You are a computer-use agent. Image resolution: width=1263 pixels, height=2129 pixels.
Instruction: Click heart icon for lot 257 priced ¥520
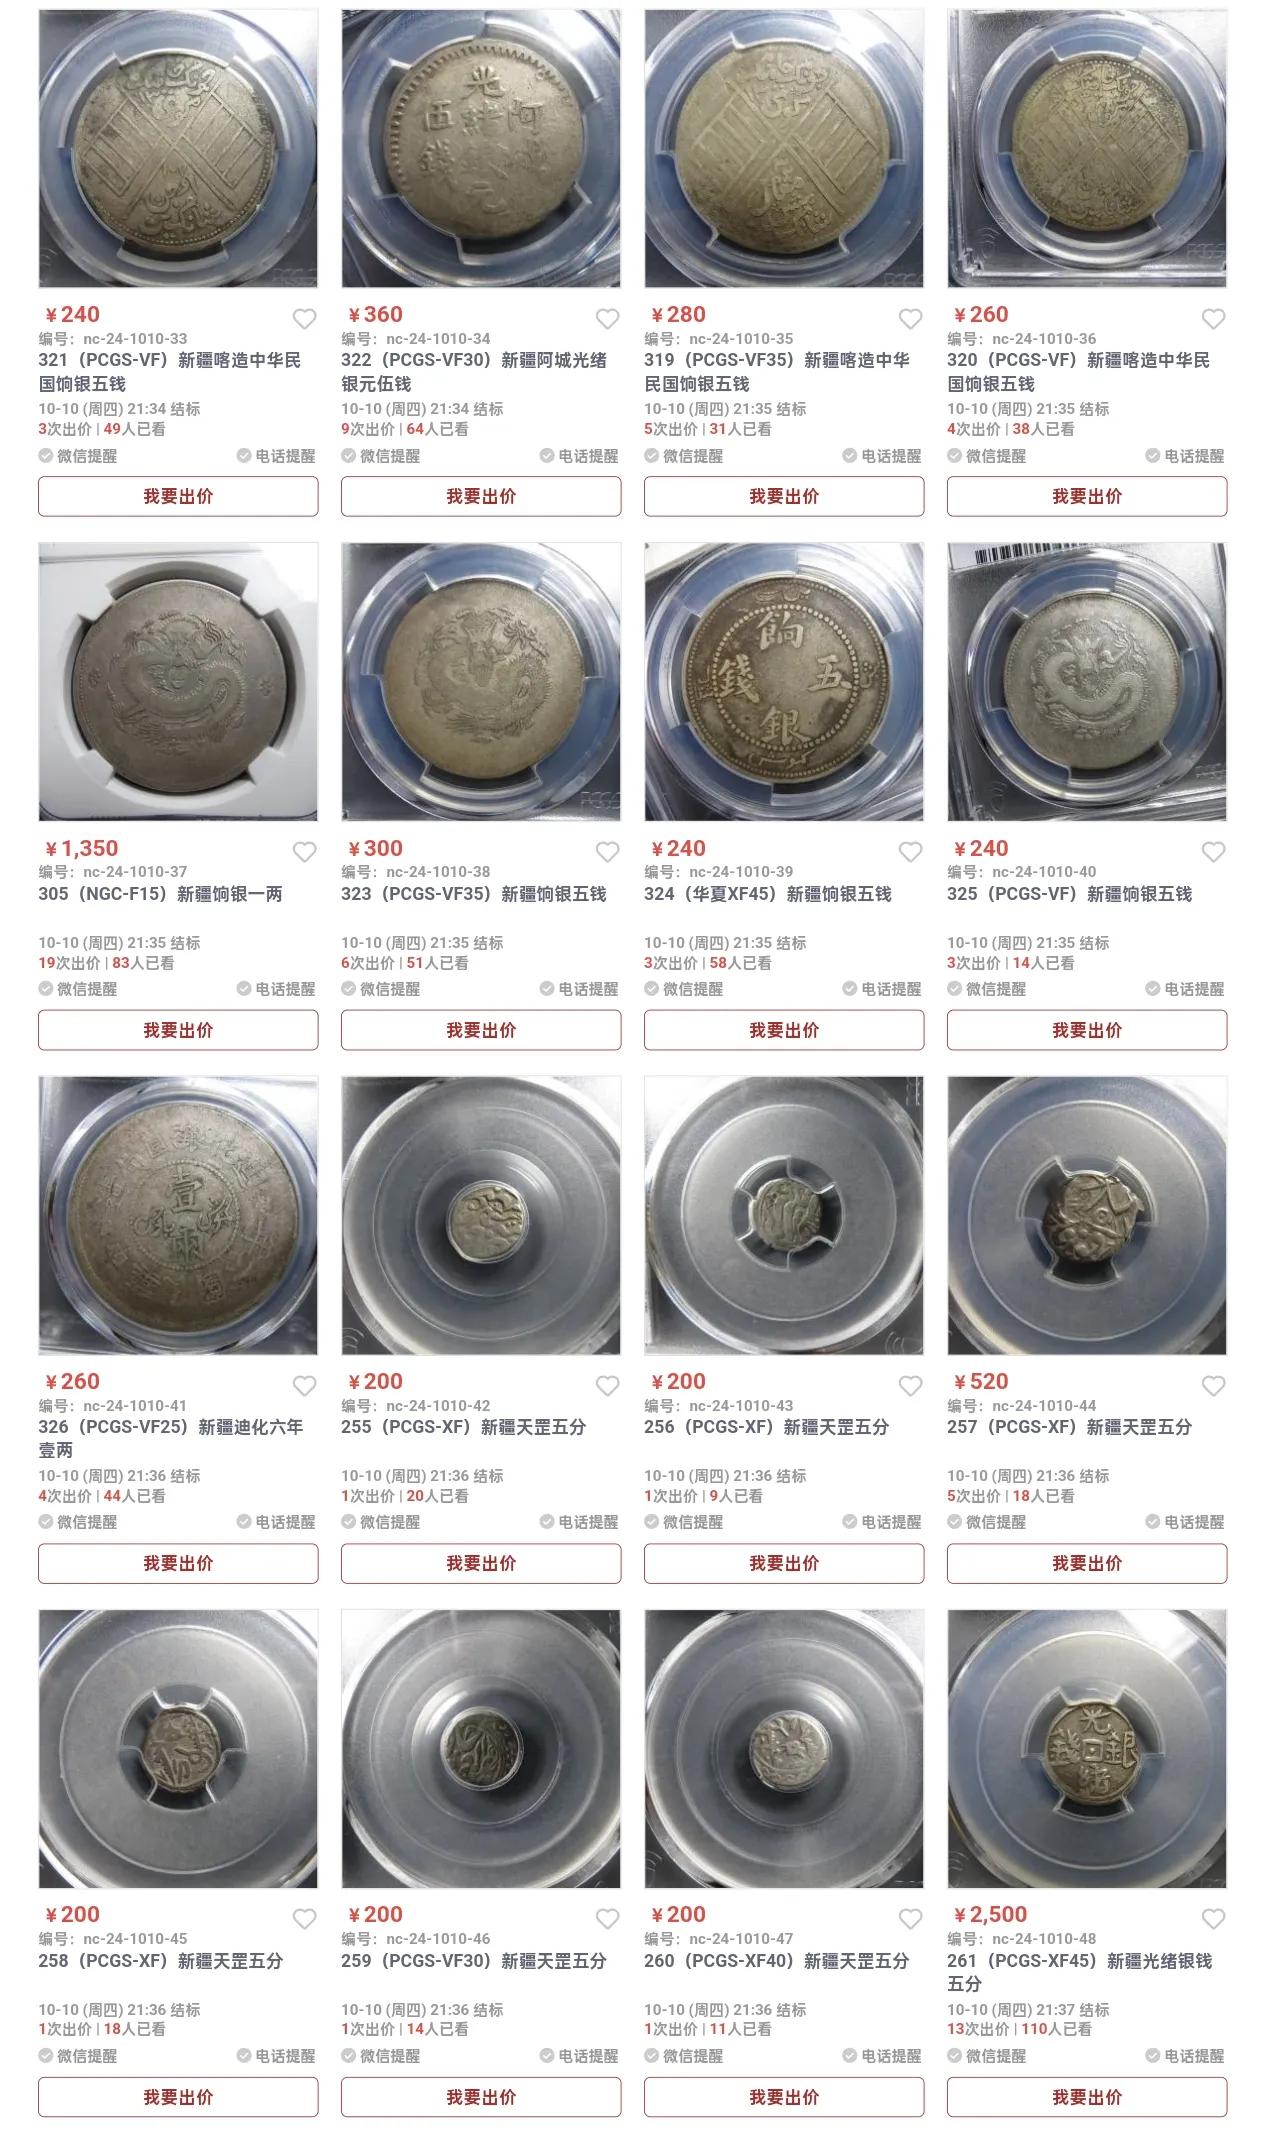click(1213, 1386)
